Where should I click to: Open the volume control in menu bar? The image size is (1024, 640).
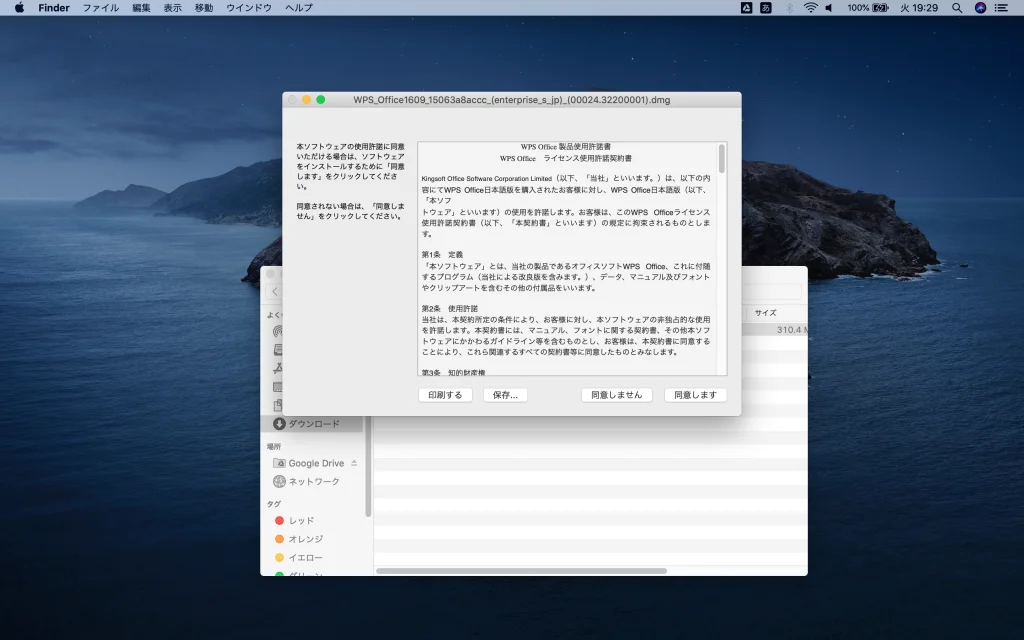coord(829,8)
